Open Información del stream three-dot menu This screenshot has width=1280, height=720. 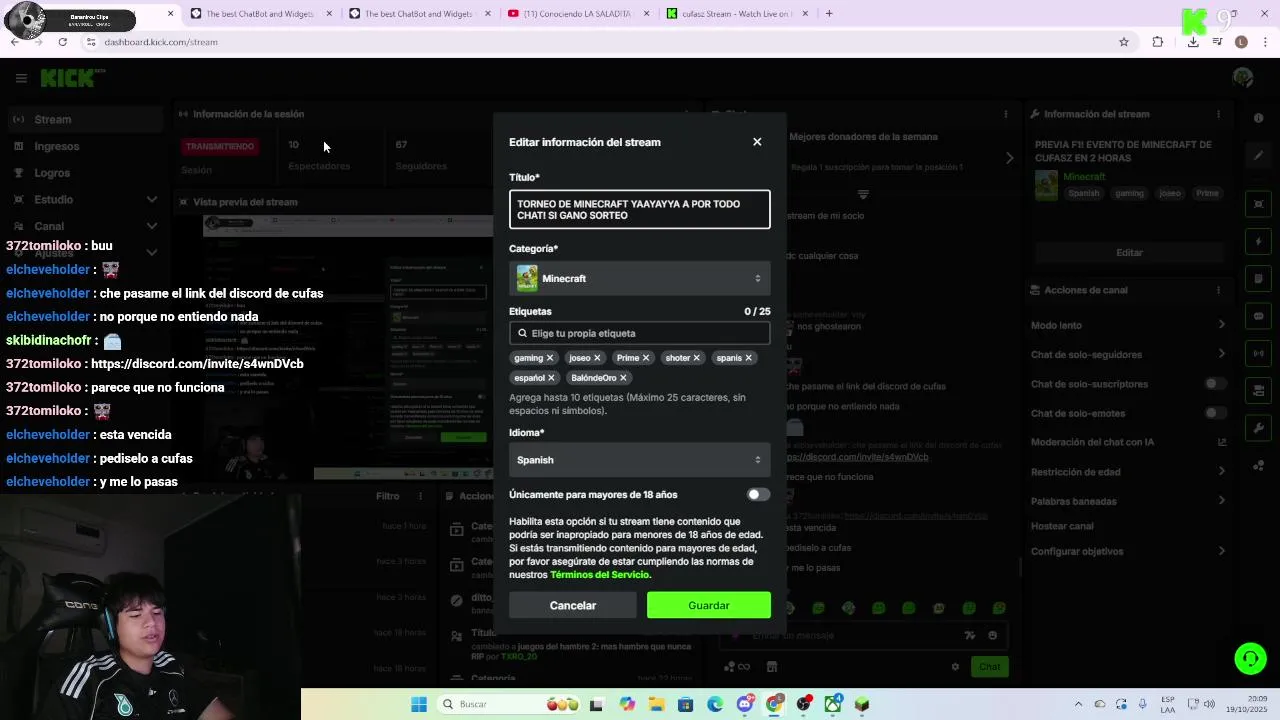coord(1218,114)
